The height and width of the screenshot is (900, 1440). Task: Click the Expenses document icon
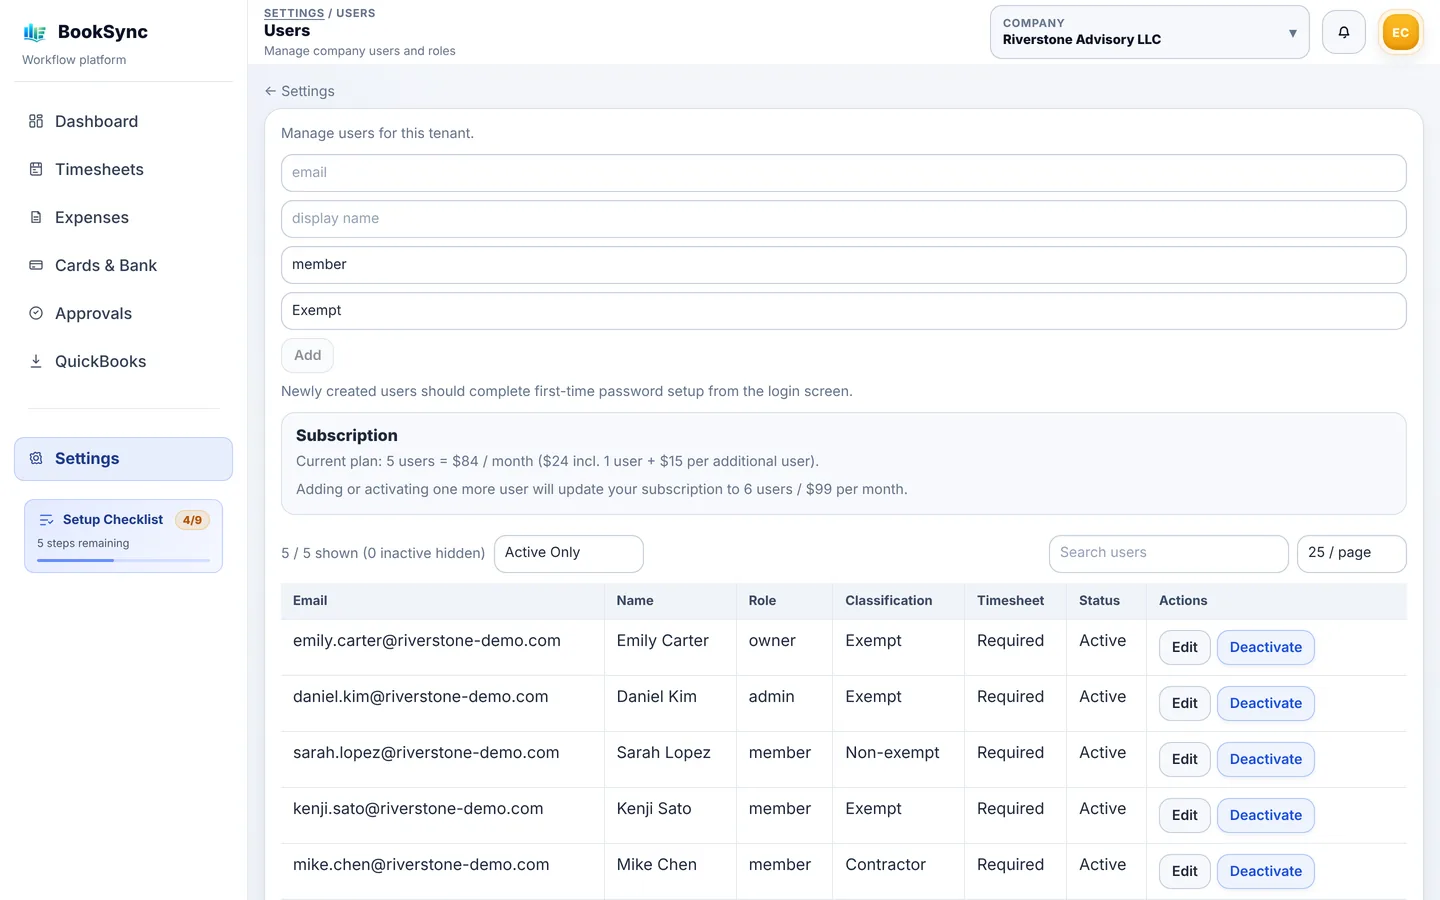pyautogui.click(x=36, y=217)
